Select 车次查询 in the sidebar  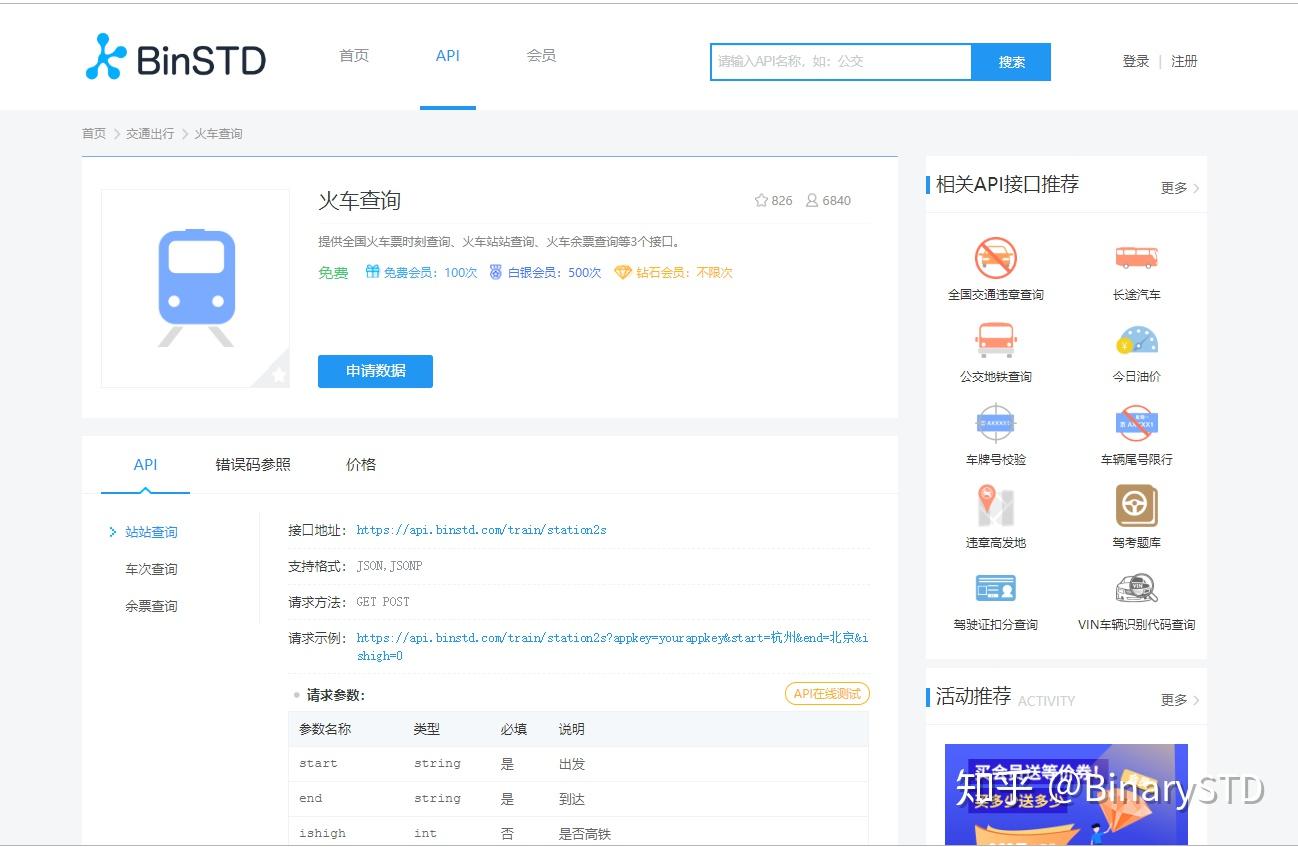tap(151, 568)
